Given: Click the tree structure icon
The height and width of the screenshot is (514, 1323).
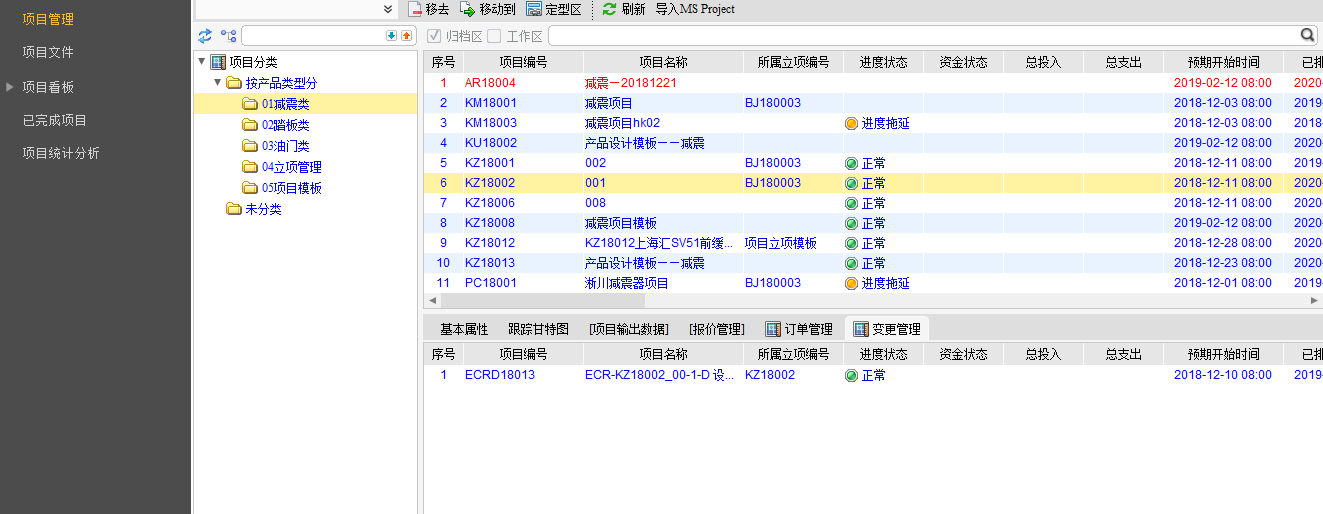Looking at the screenshot, I should (229, 36).
